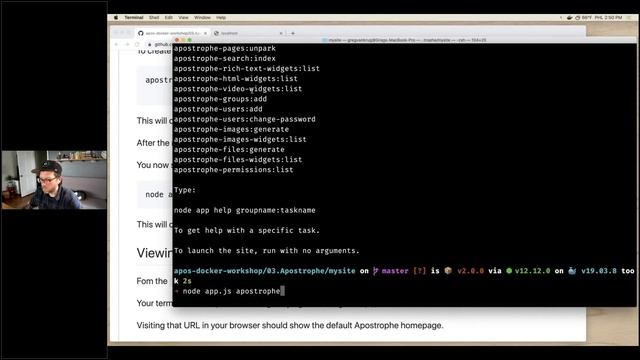
Task: Click the Docker whale menu bar icon
Action: click(569, 18)
